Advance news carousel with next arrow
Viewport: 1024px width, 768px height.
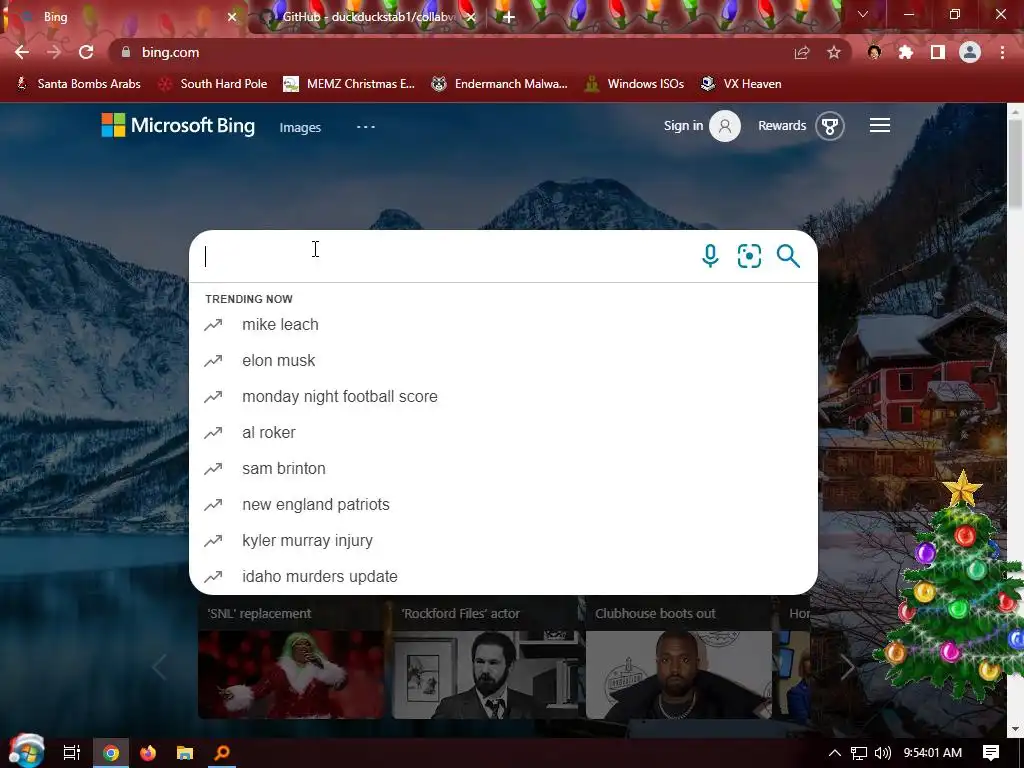pos(848,667)
